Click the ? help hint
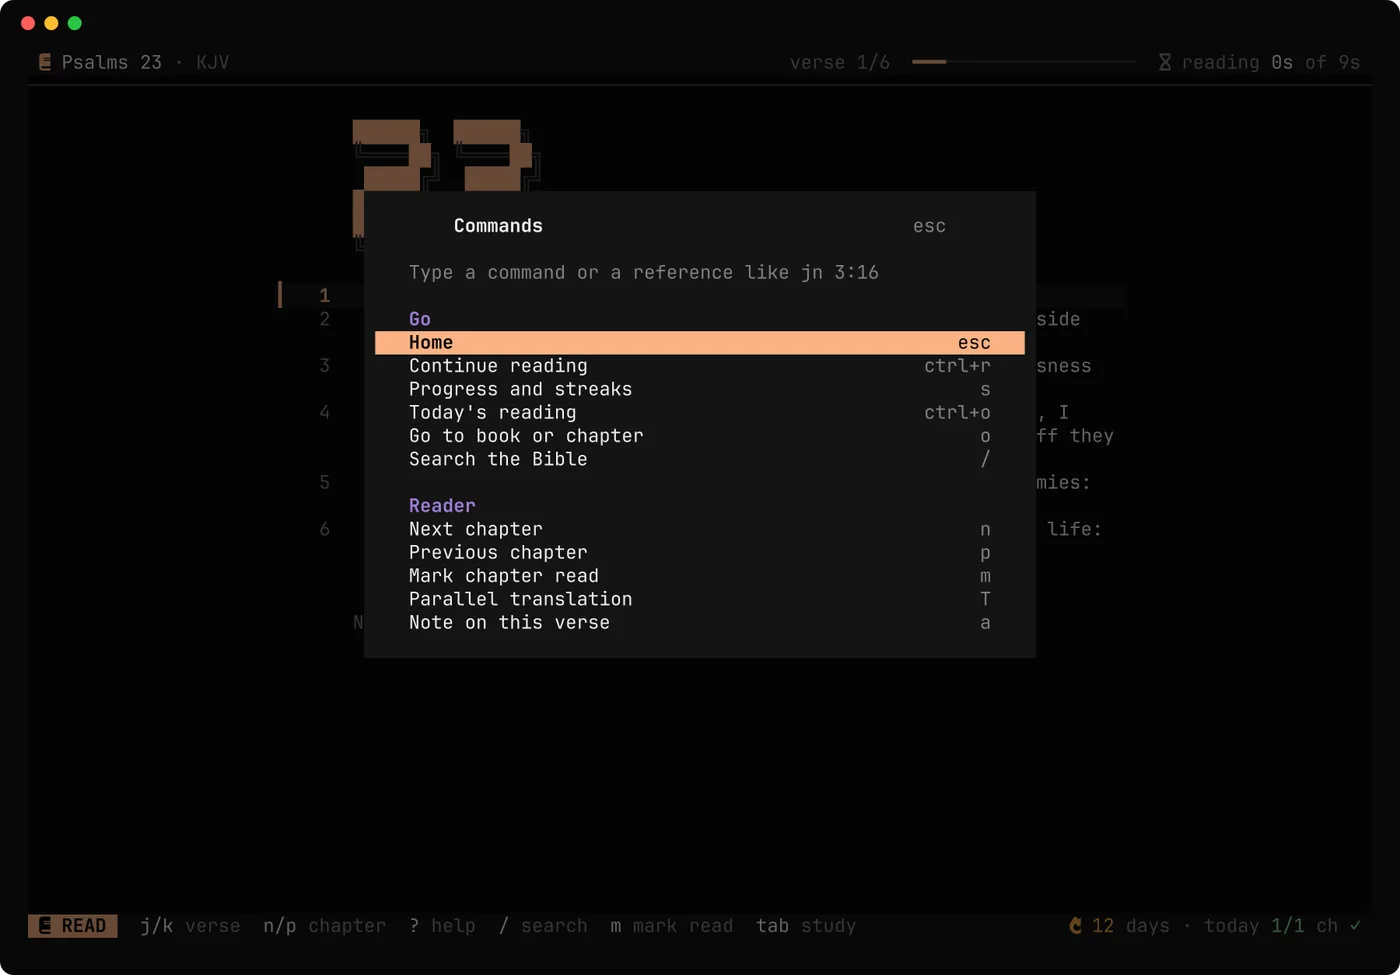Image resolution: width=1400 pixels, height=975 pixels. [442, 926]
